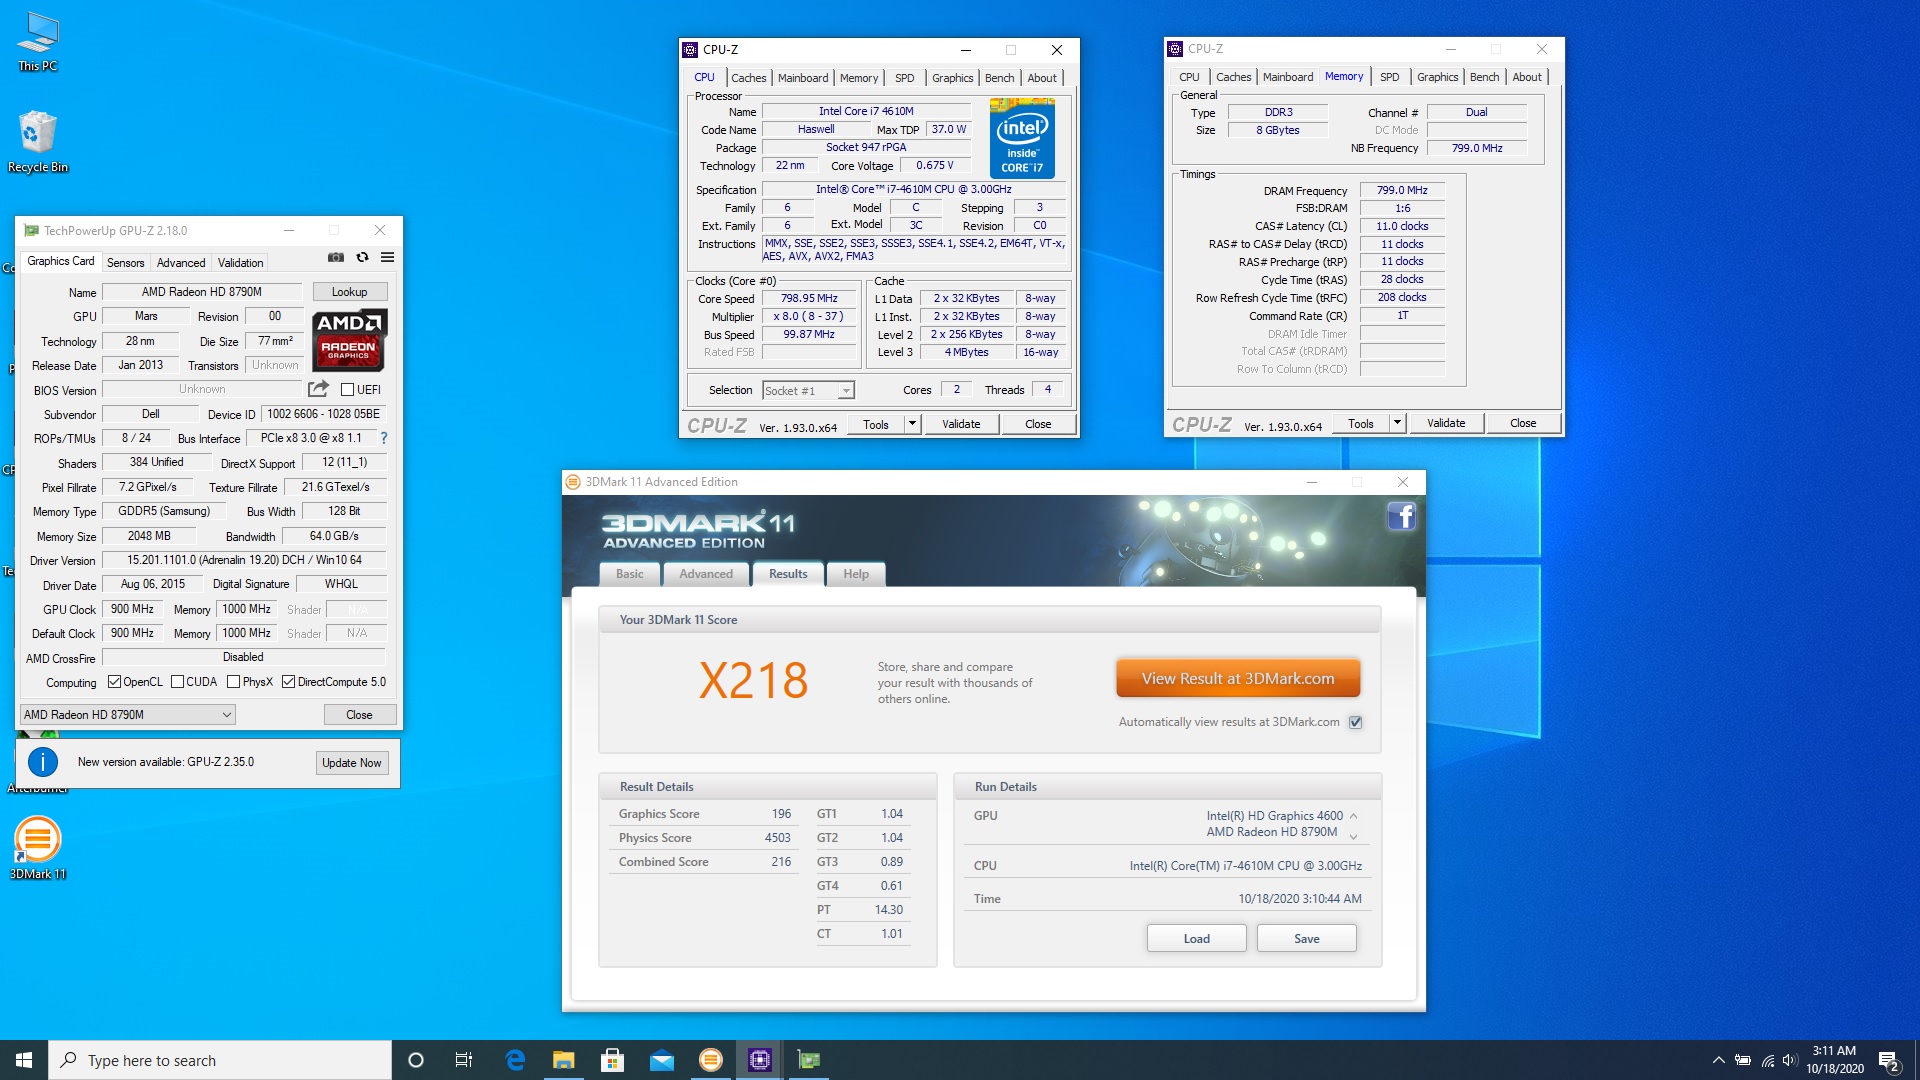
Task: Click the X218 score text
Action: pos(753,681)
